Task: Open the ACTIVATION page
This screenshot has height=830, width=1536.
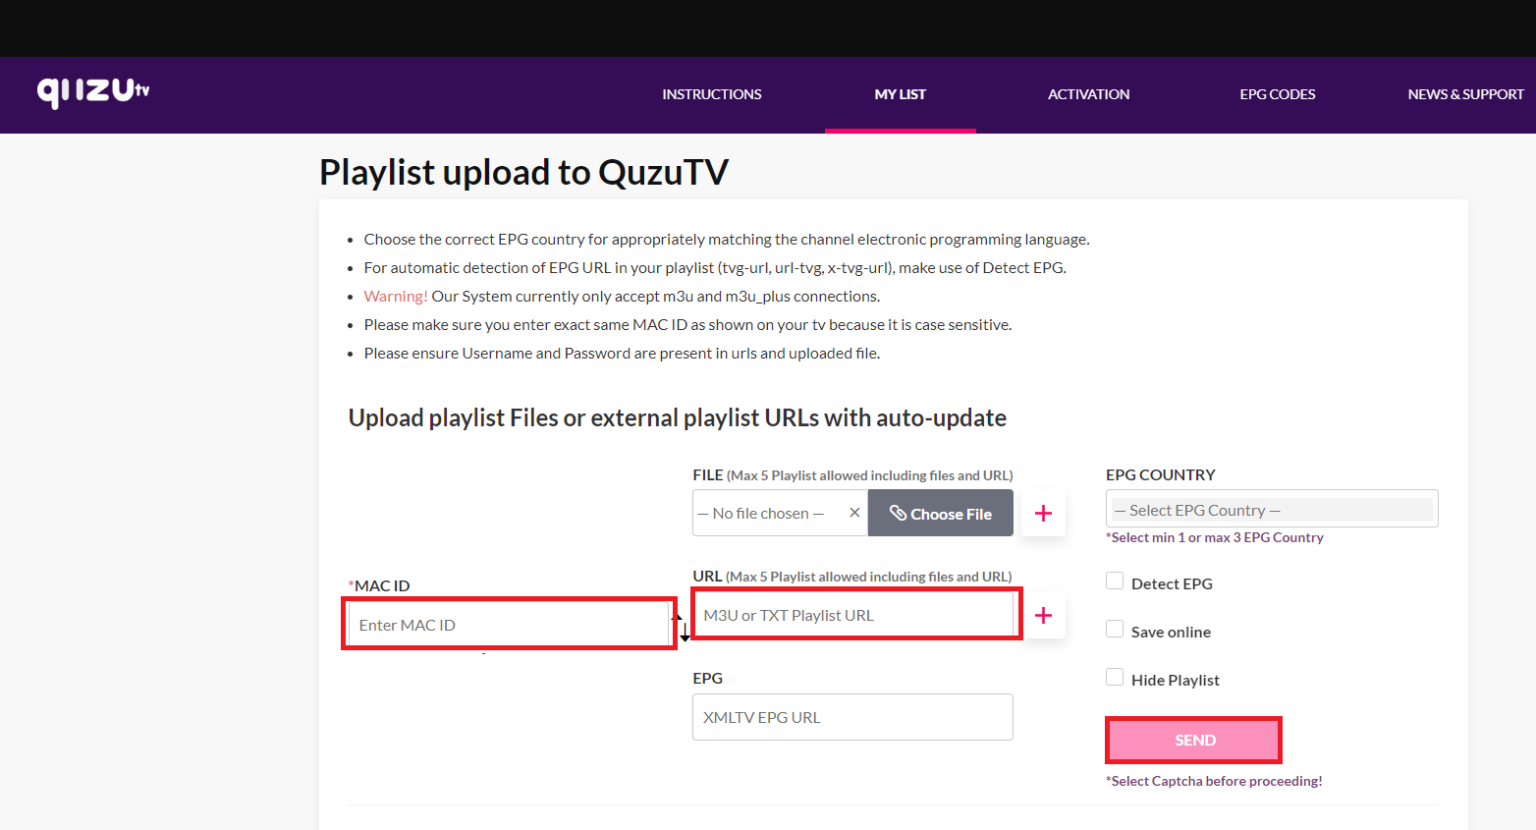Action: pos(1088,94)
